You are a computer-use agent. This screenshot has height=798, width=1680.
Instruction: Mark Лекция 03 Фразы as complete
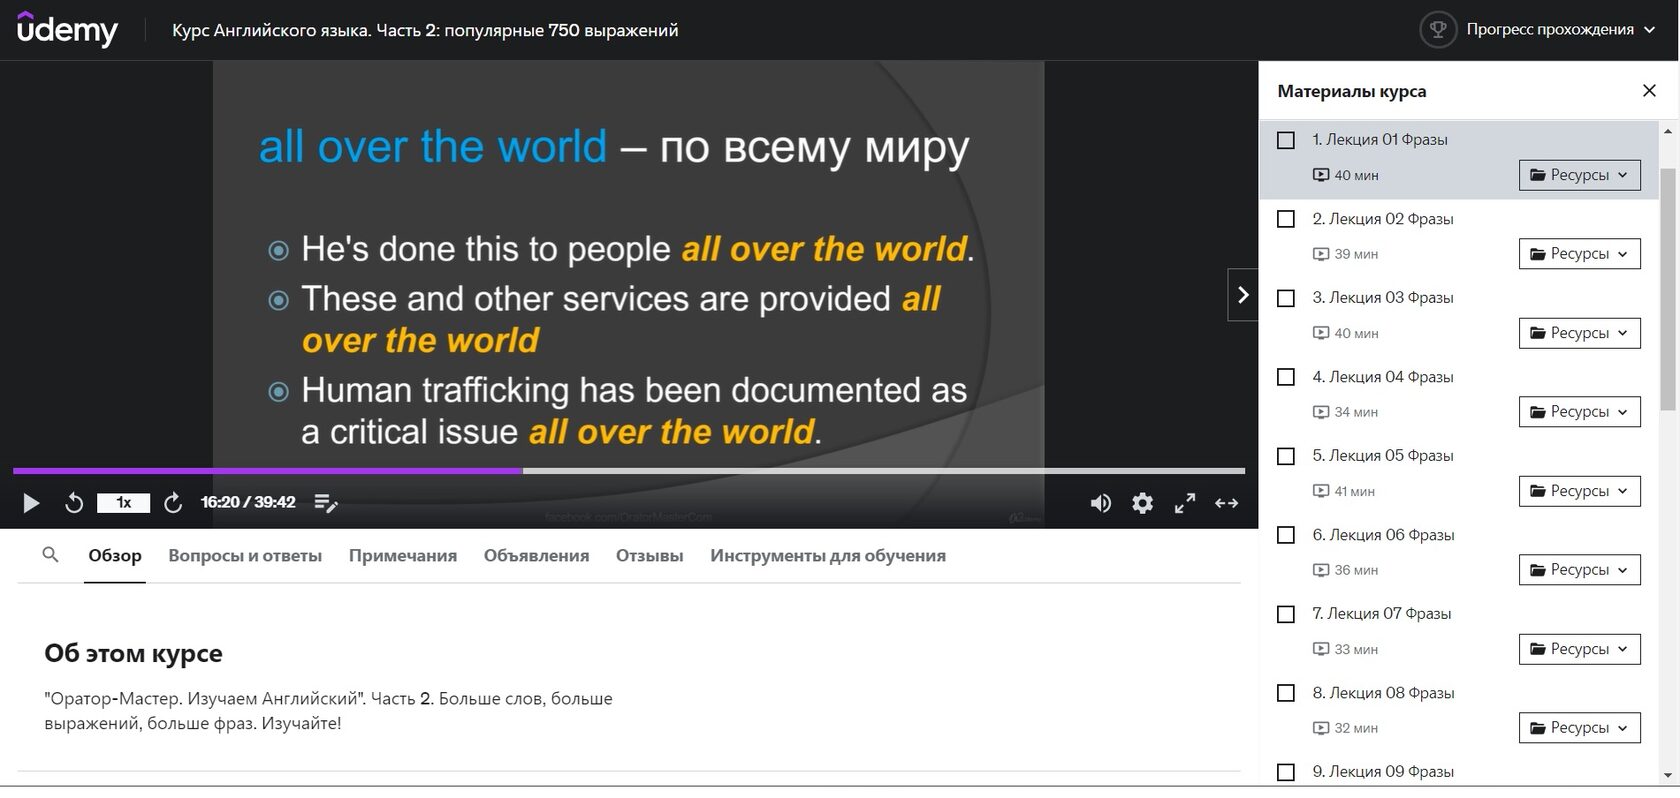coord(1286,299)
